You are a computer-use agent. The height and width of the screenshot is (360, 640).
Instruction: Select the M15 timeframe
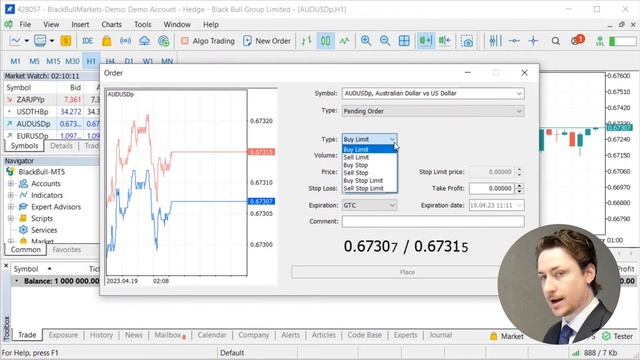(53, 61)
